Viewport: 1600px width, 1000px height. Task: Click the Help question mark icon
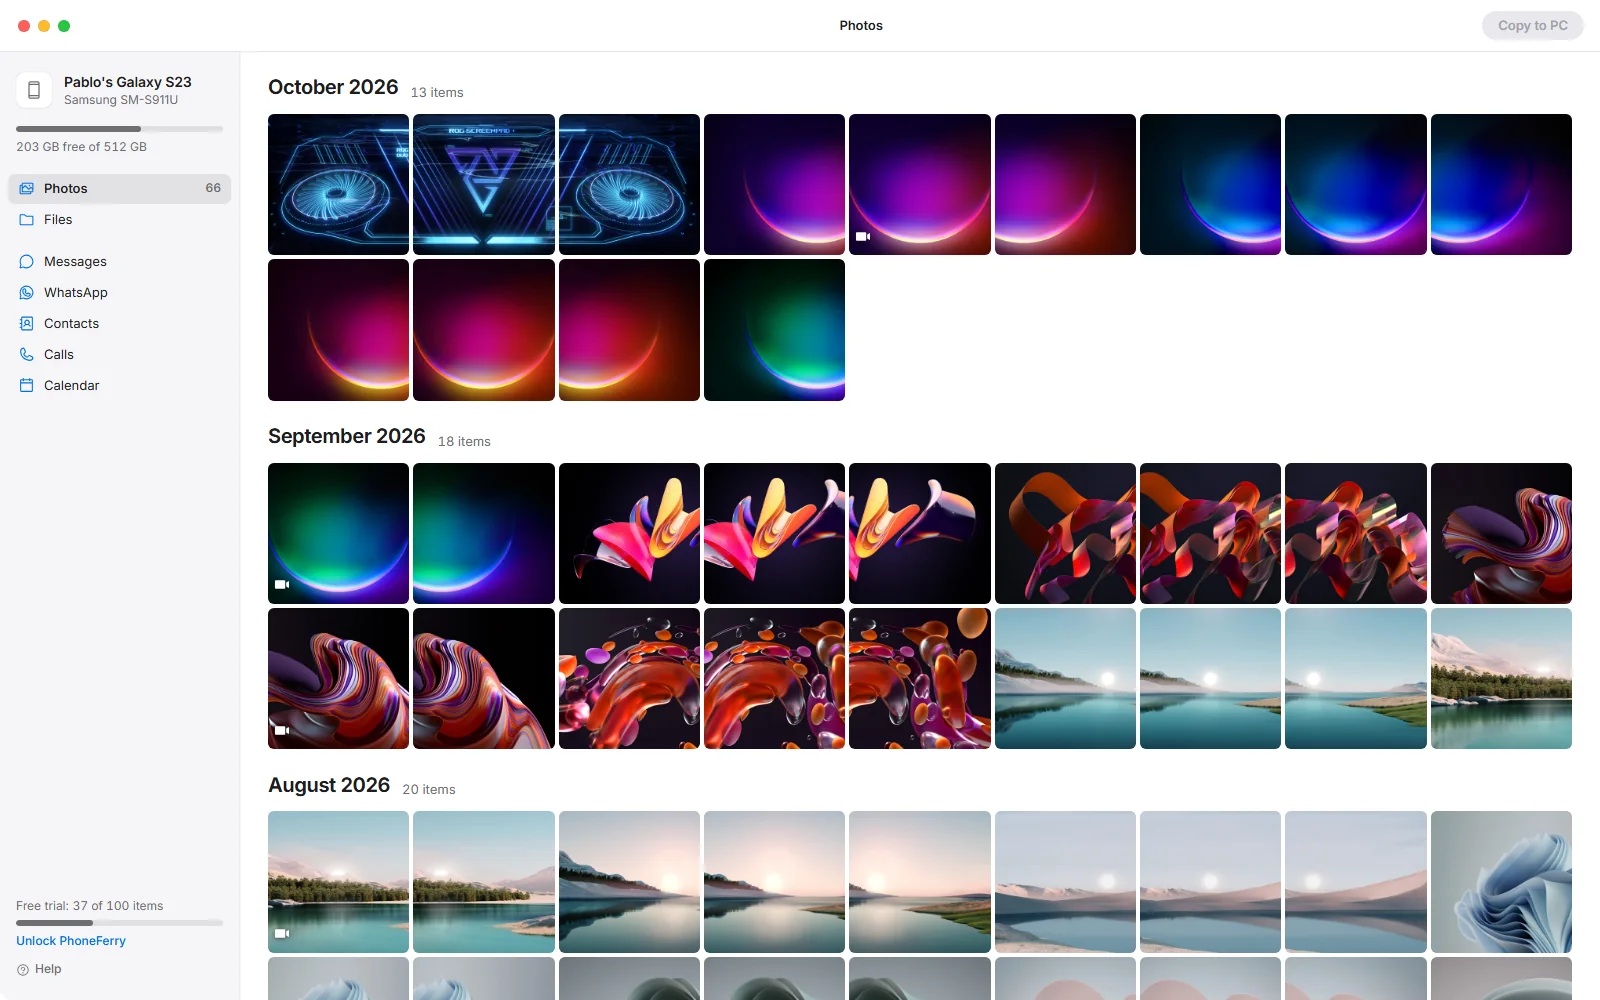[23, 970]
